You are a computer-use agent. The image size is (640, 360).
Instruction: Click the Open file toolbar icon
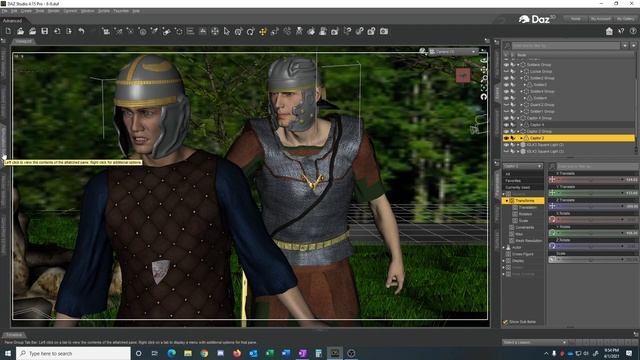point(20,31)
